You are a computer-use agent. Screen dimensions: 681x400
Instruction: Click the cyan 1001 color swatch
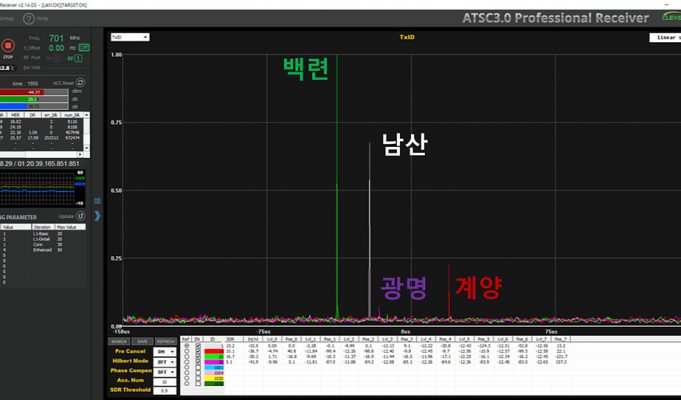click(x=214, y=367)
